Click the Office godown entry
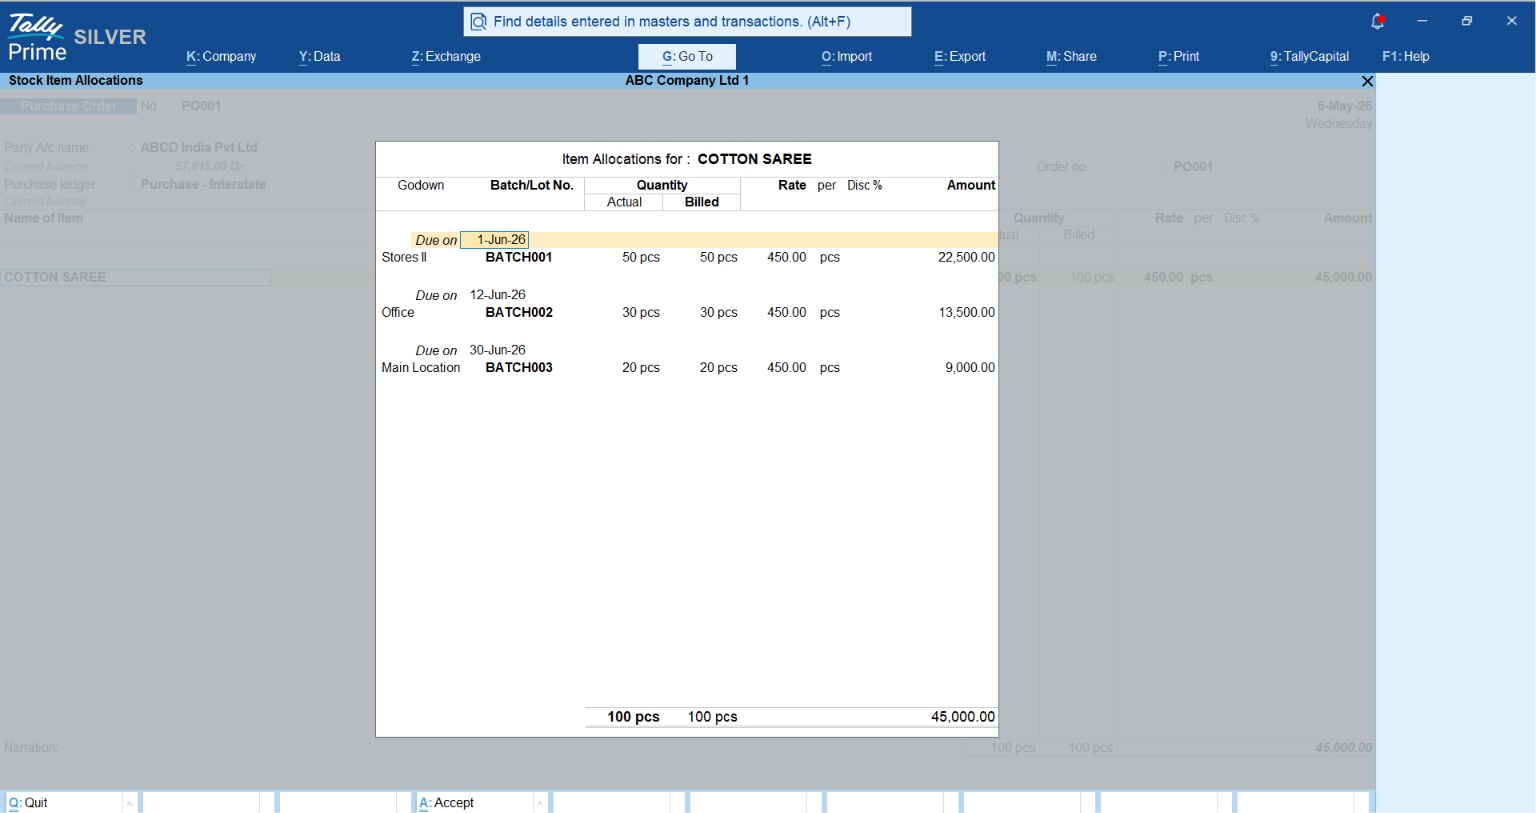Viewport: 1536px width, 813px height. pyautogui.click(x=398, y=313)
